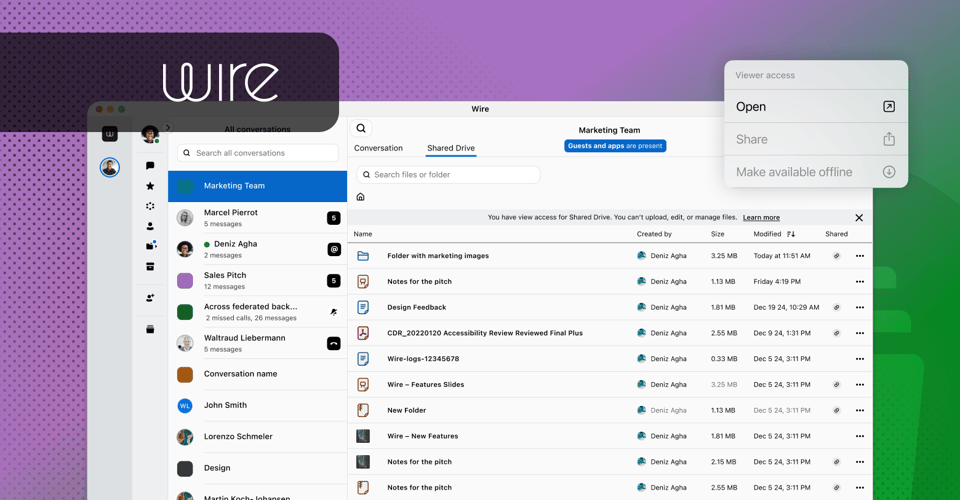
Task: Click the magnifier icon above the Conversation tab
Action: point(361,128)
